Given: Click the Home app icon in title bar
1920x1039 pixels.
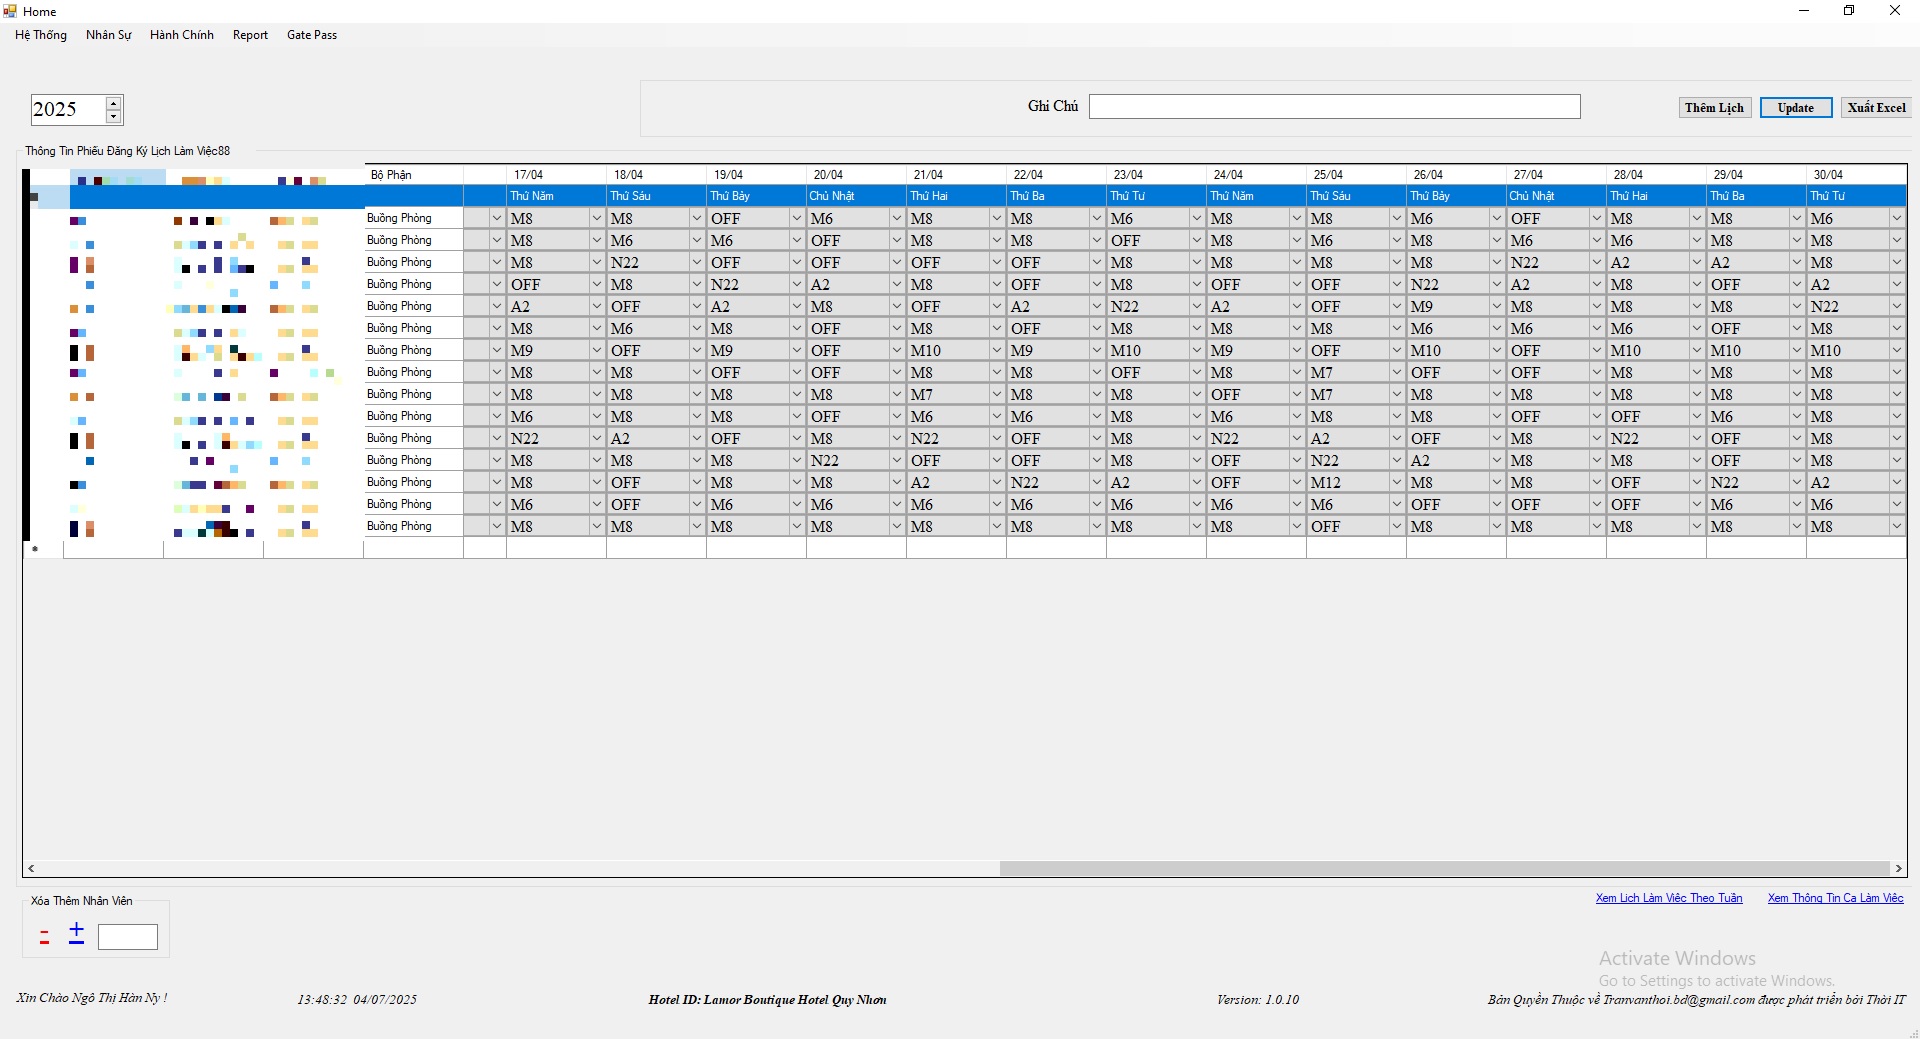Looking at the screenshot, I should point(10,11).
